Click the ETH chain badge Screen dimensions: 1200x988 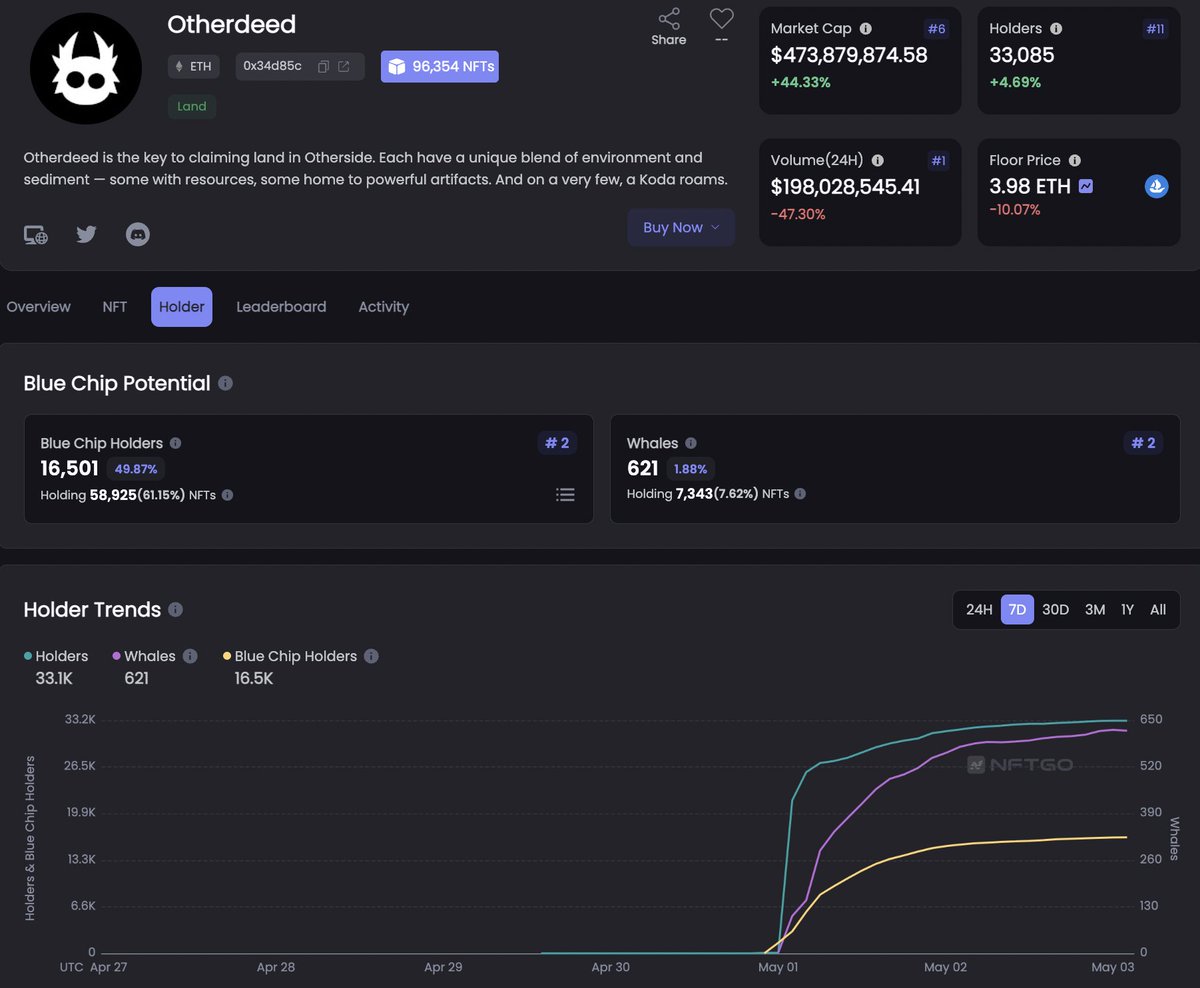tap(194, 67)
